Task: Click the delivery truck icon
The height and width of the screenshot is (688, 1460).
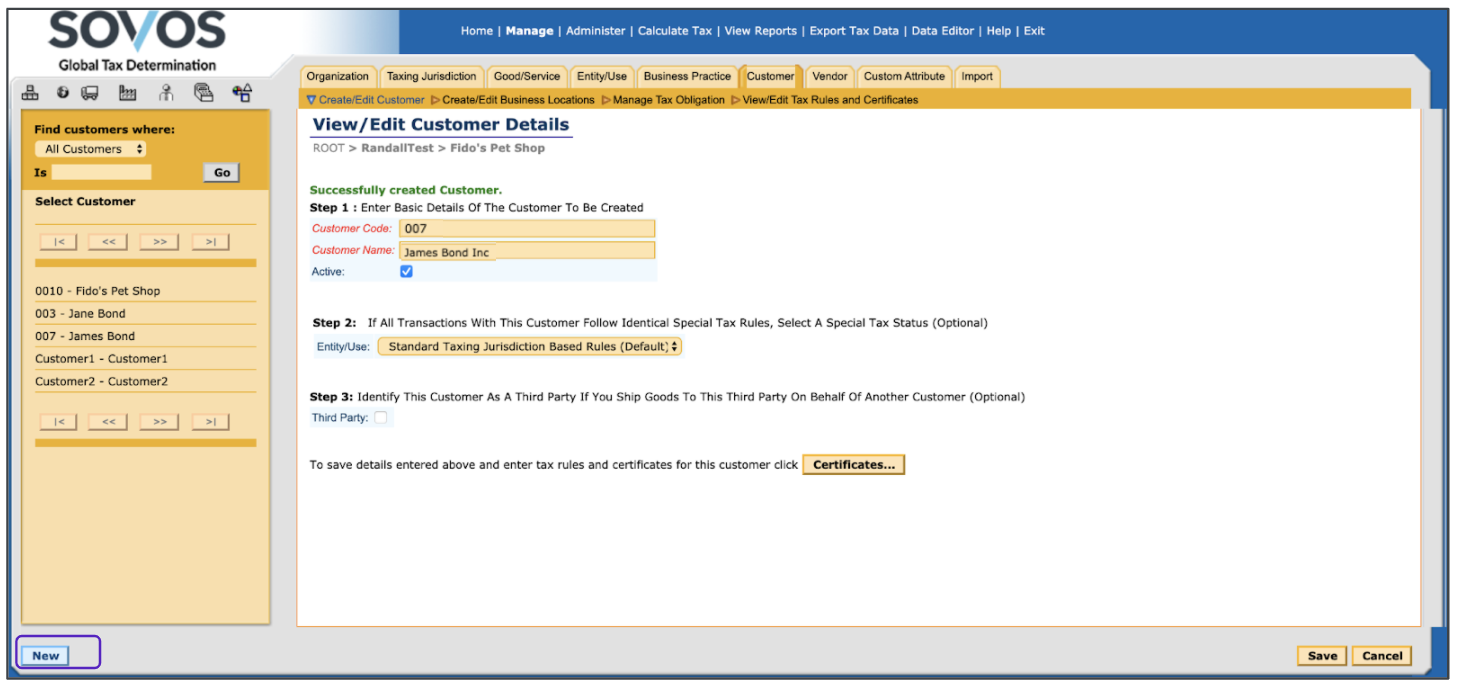Action: [90, 93]
